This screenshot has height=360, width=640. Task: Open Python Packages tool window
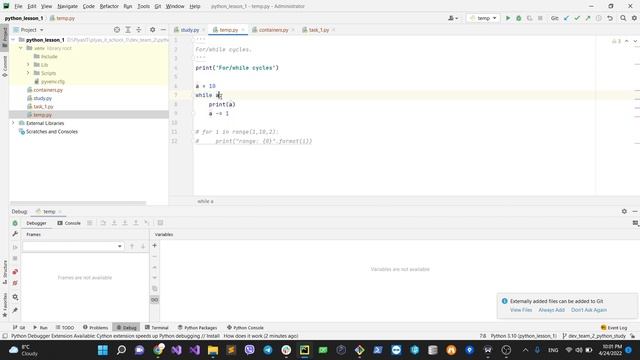click(198, 328)
